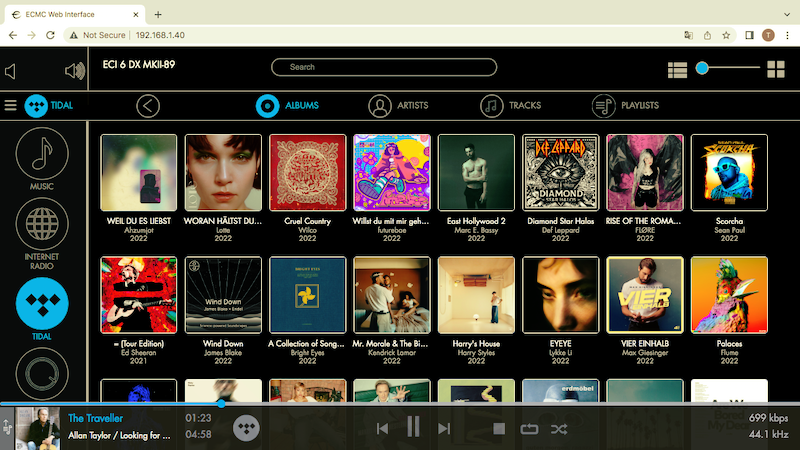Click the playback progress bar handle

coord(221,404)
